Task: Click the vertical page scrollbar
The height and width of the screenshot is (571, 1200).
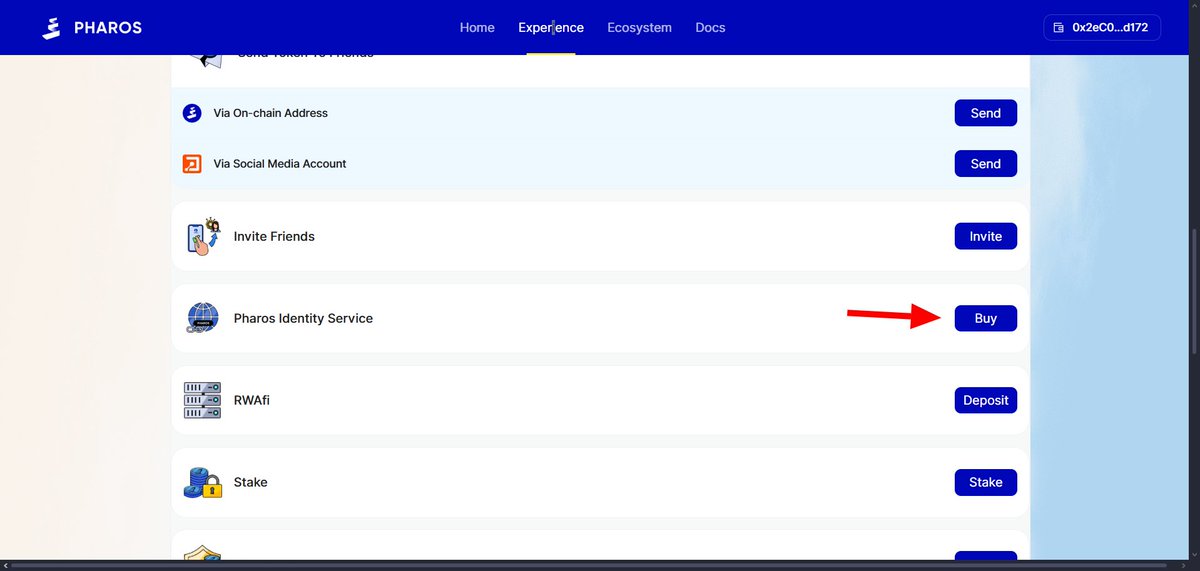Action: coord(1194,290)
